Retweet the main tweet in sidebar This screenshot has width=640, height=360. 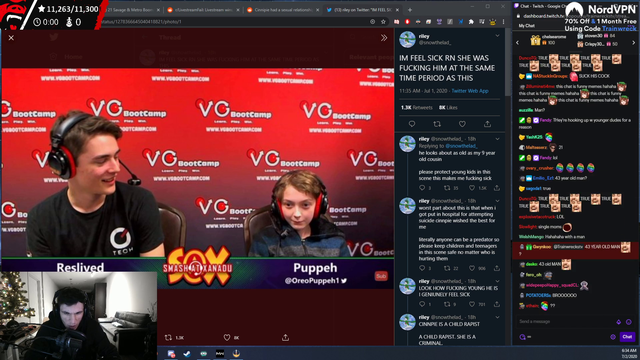tap(437, 124)
